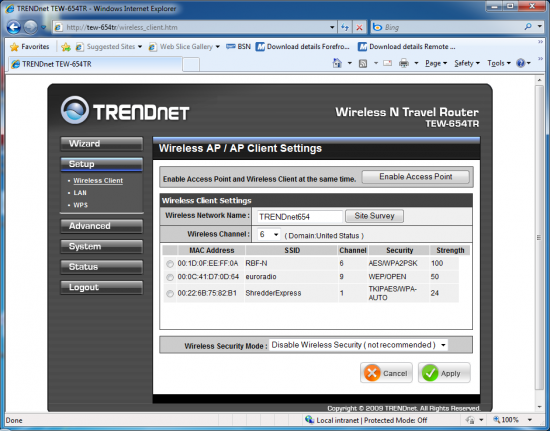Click the orange X icon on Cancel
The width and height of the screenshot is (550, 431).
[372, 373]
